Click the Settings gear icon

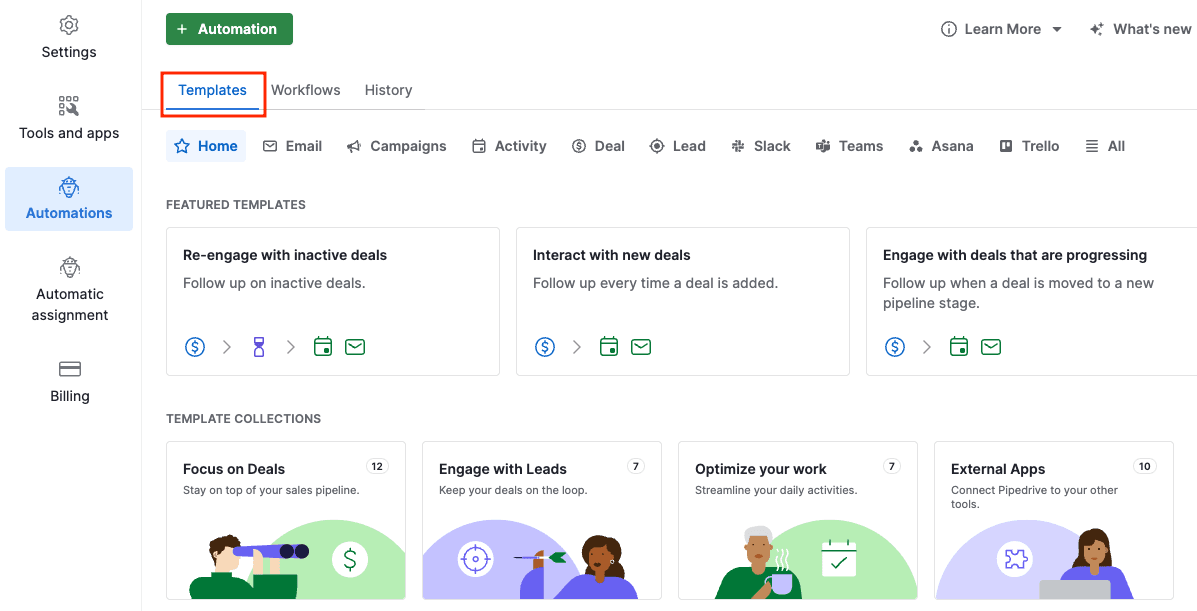pyautogui.click(x=68, y=25)
